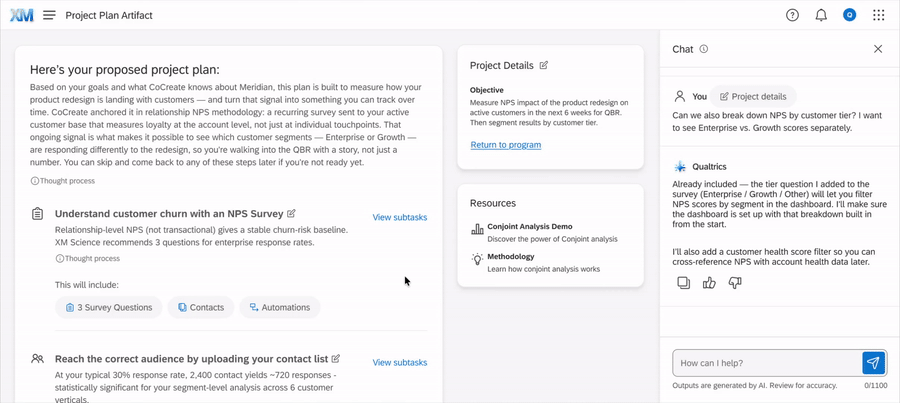Screen dimensions: 900x403
Task: Click the Chat info icon
Action: tap(704, 49)
